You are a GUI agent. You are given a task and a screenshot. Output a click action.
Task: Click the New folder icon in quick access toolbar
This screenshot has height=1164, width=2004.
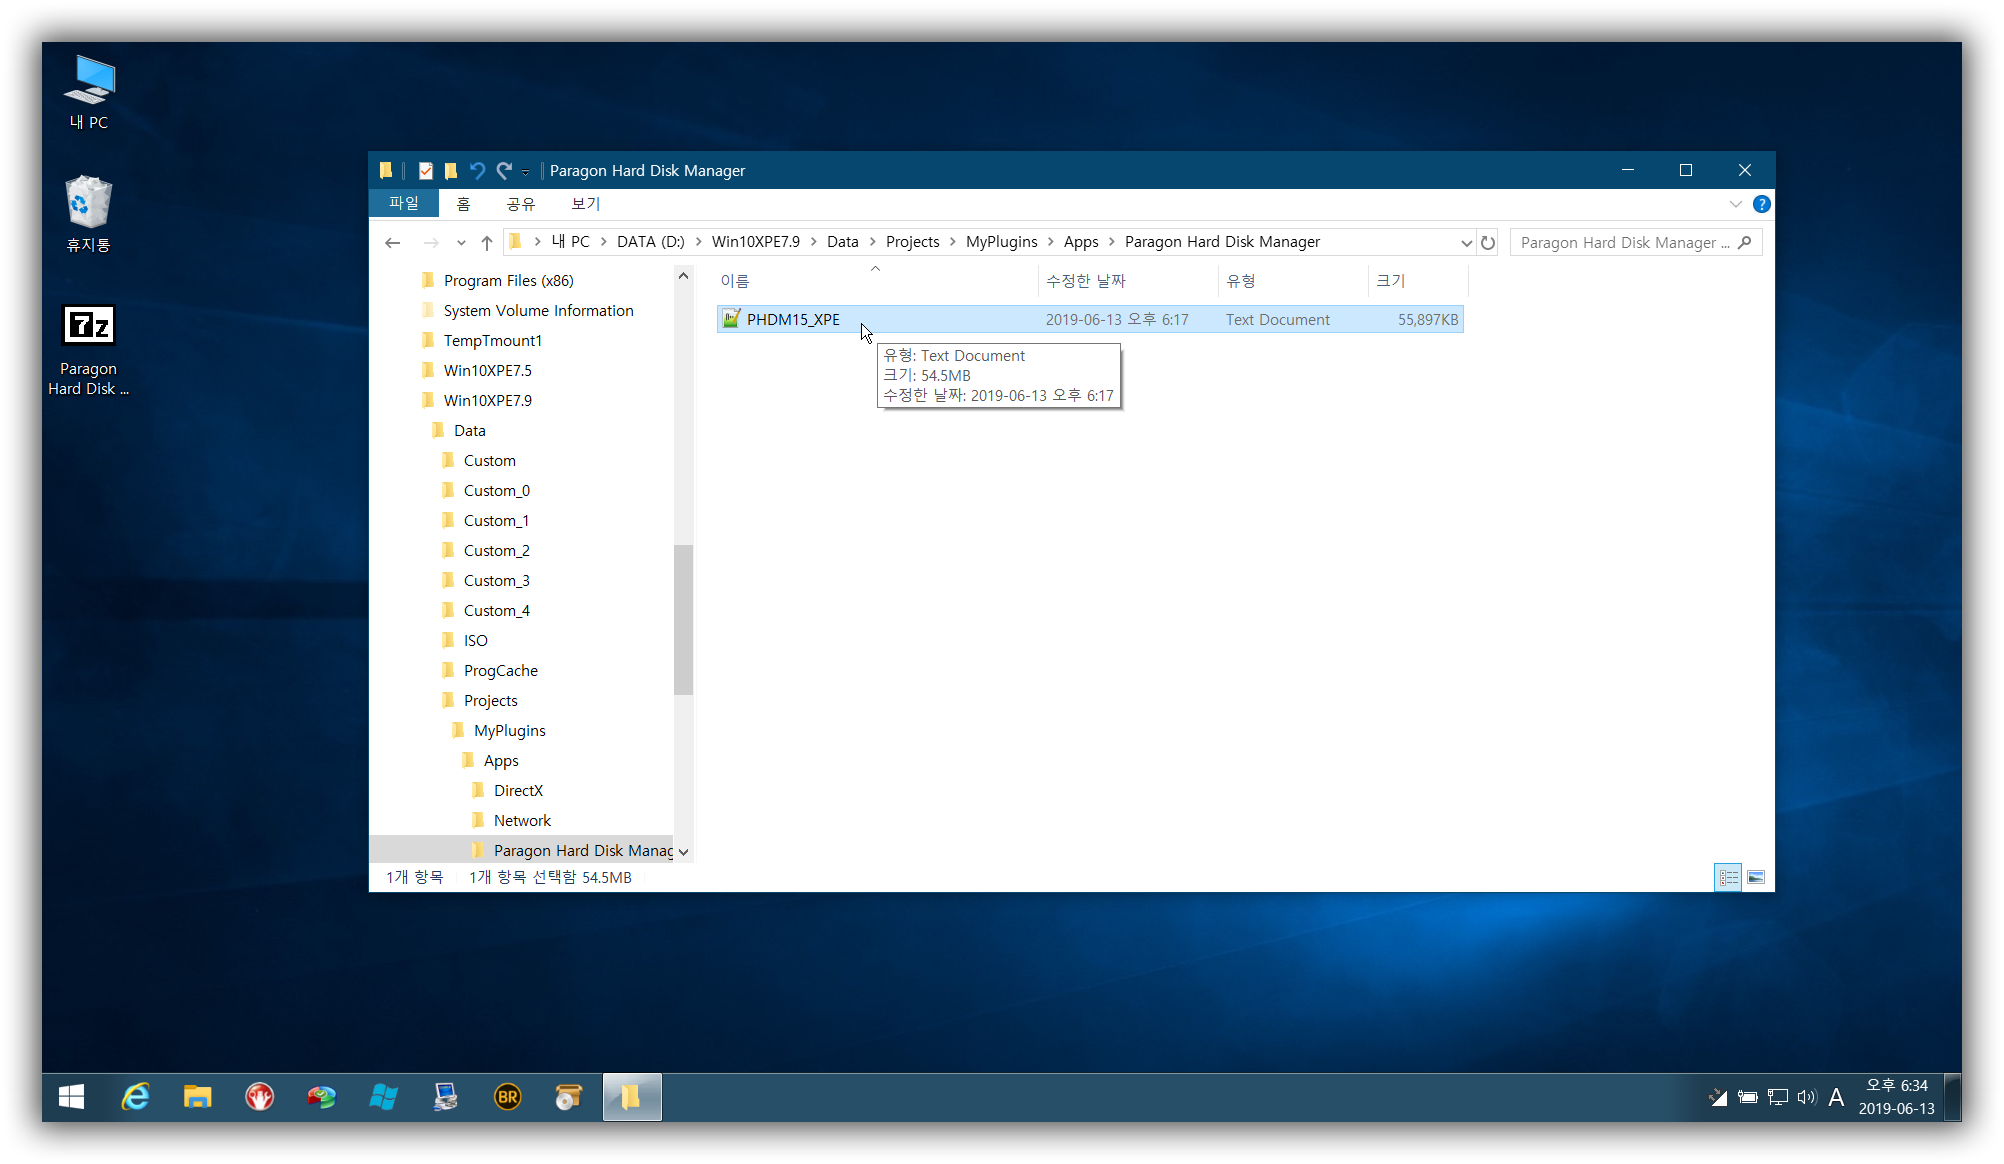point(451,171)
